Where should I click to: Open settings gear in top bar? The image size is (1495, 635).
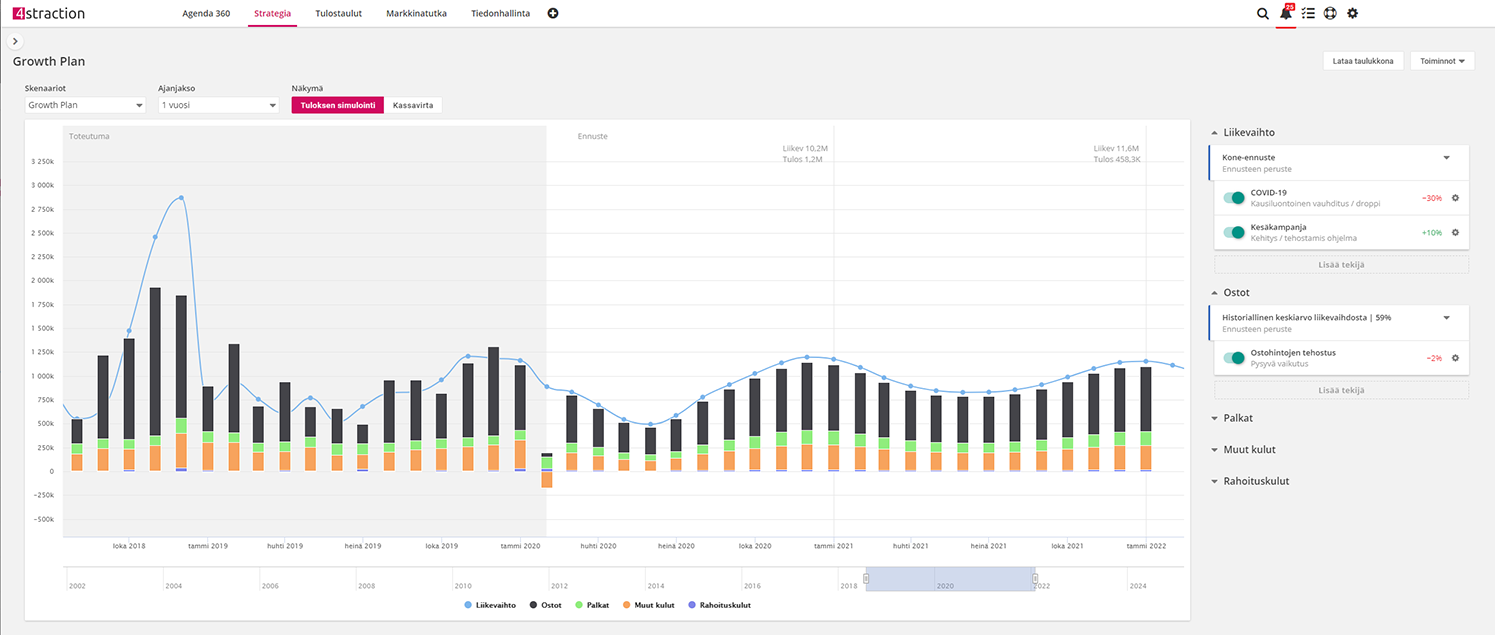(x=1353, y=14)
